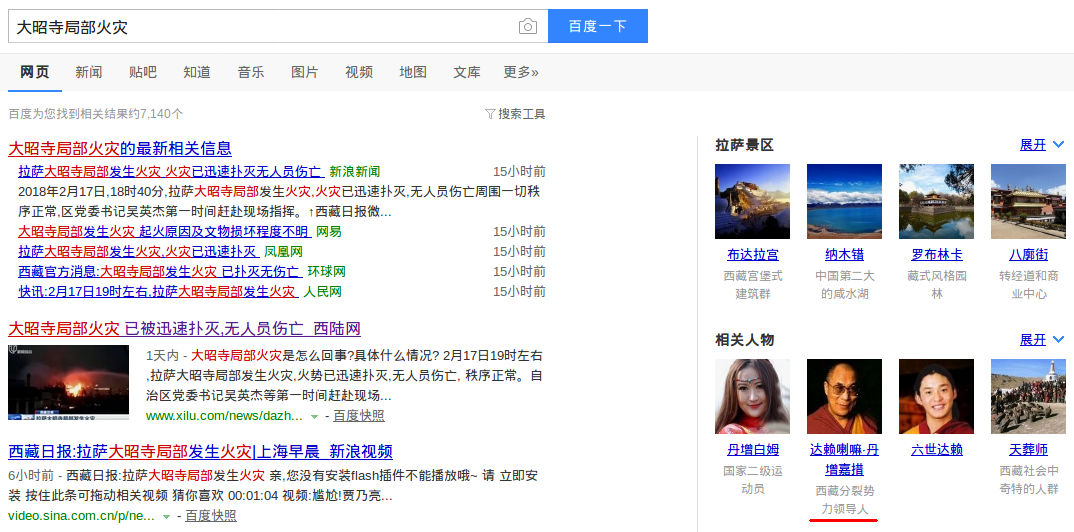
Task: Click the 环球网 source label
Action: (x=326, y=271)
